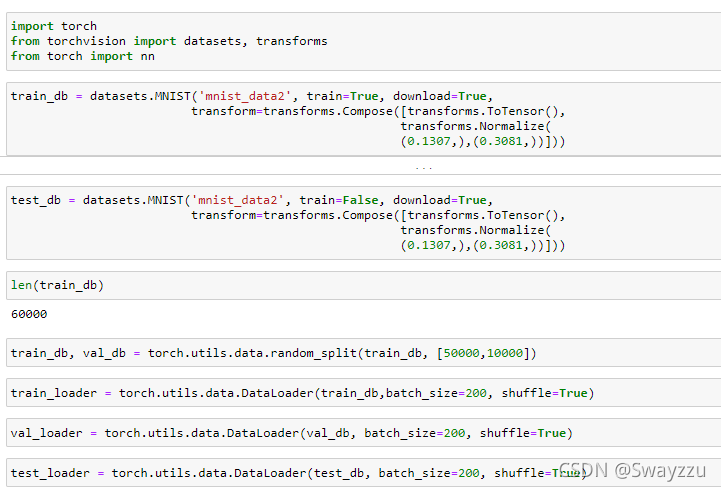This screenshot has width=721, height=491.
Task: Click 'transforms.Normalize(' in test_db cell
Action: click(476, 230)
